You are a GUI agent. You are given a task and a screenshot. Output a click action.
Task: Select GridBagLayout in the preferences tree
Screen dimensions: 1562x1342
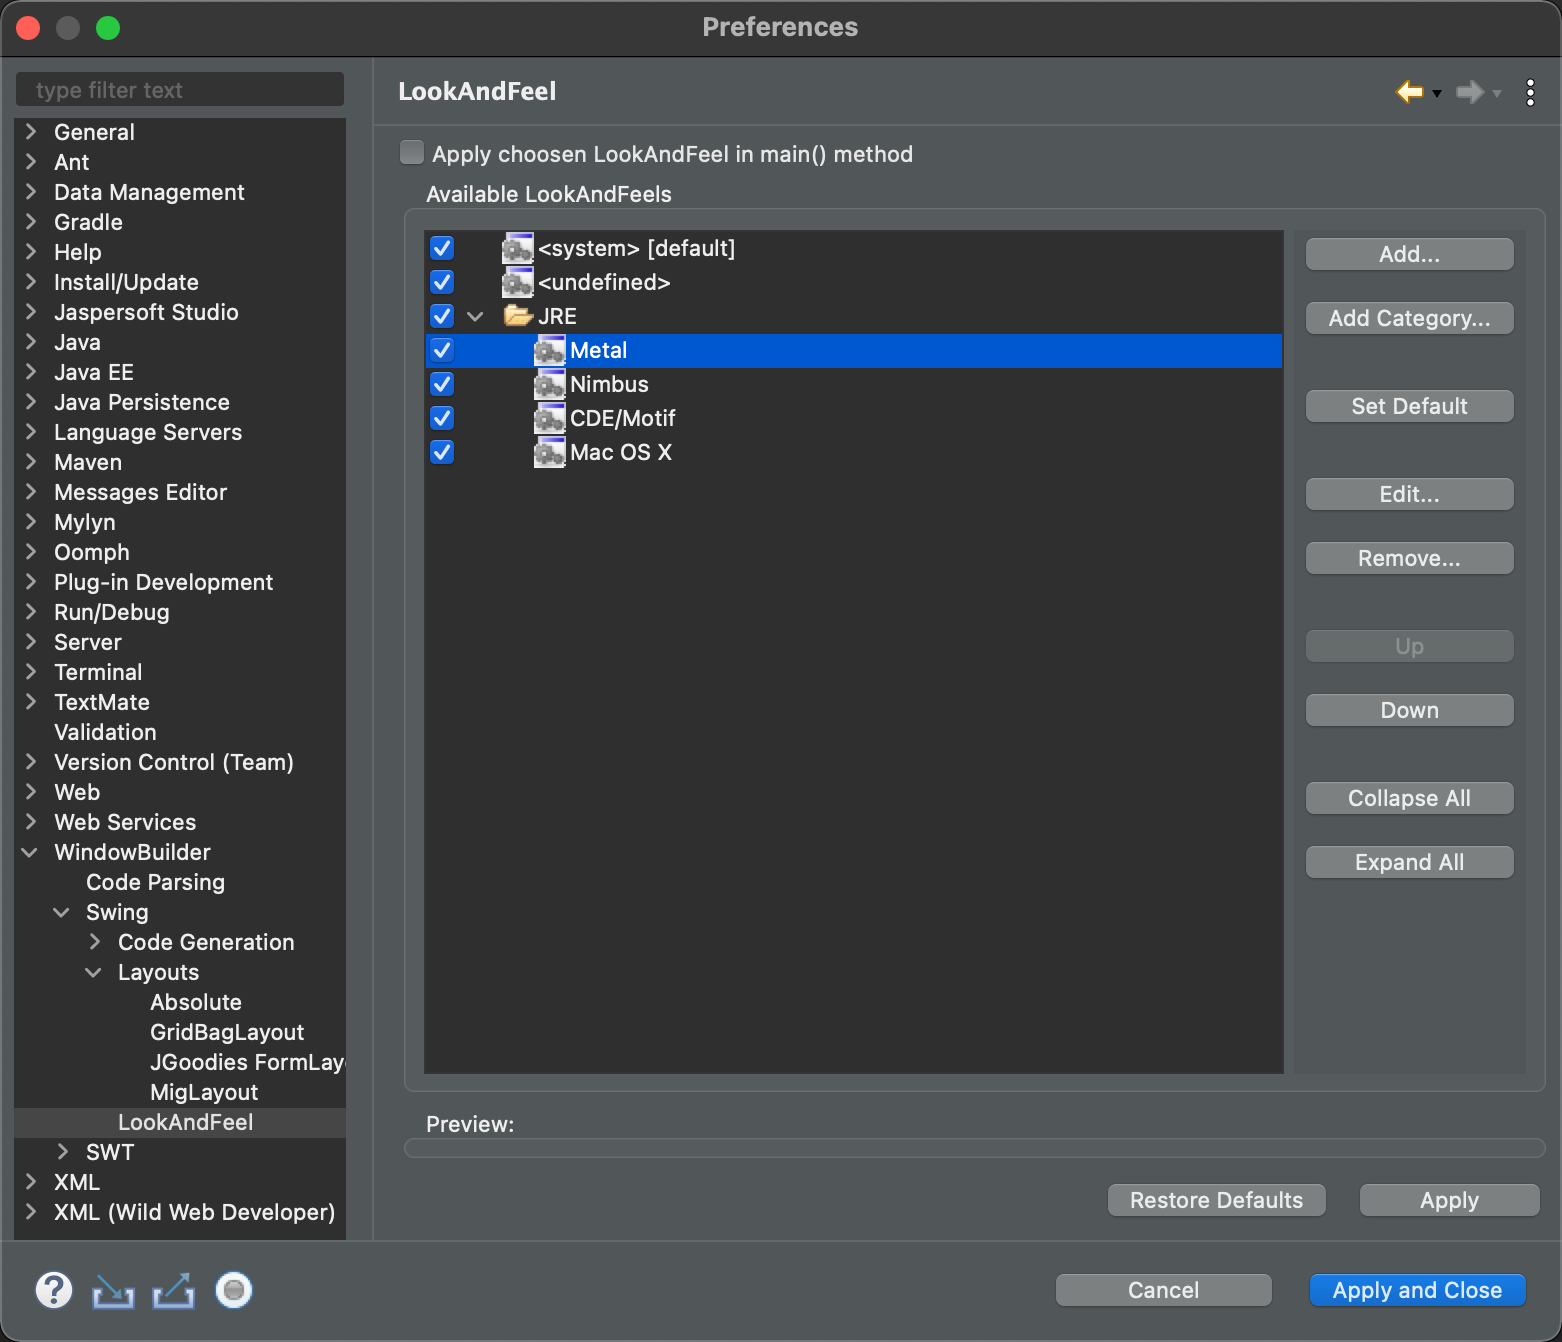pos(227,1032)
